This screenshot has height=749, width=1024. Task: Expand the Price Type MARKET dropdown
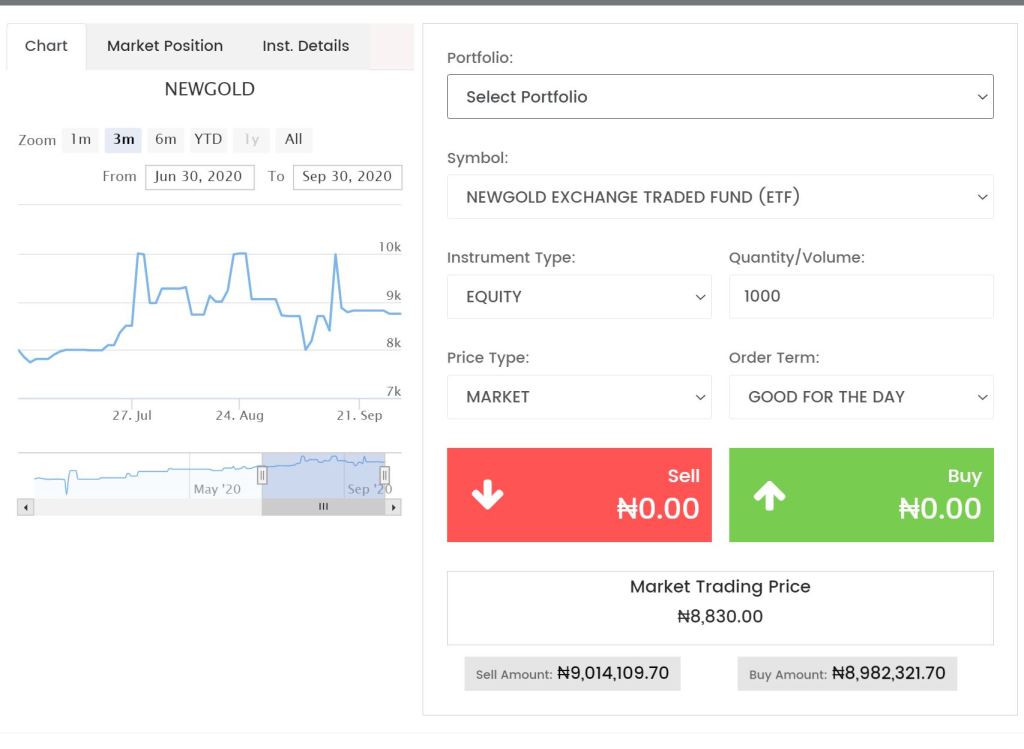point(579,397)
